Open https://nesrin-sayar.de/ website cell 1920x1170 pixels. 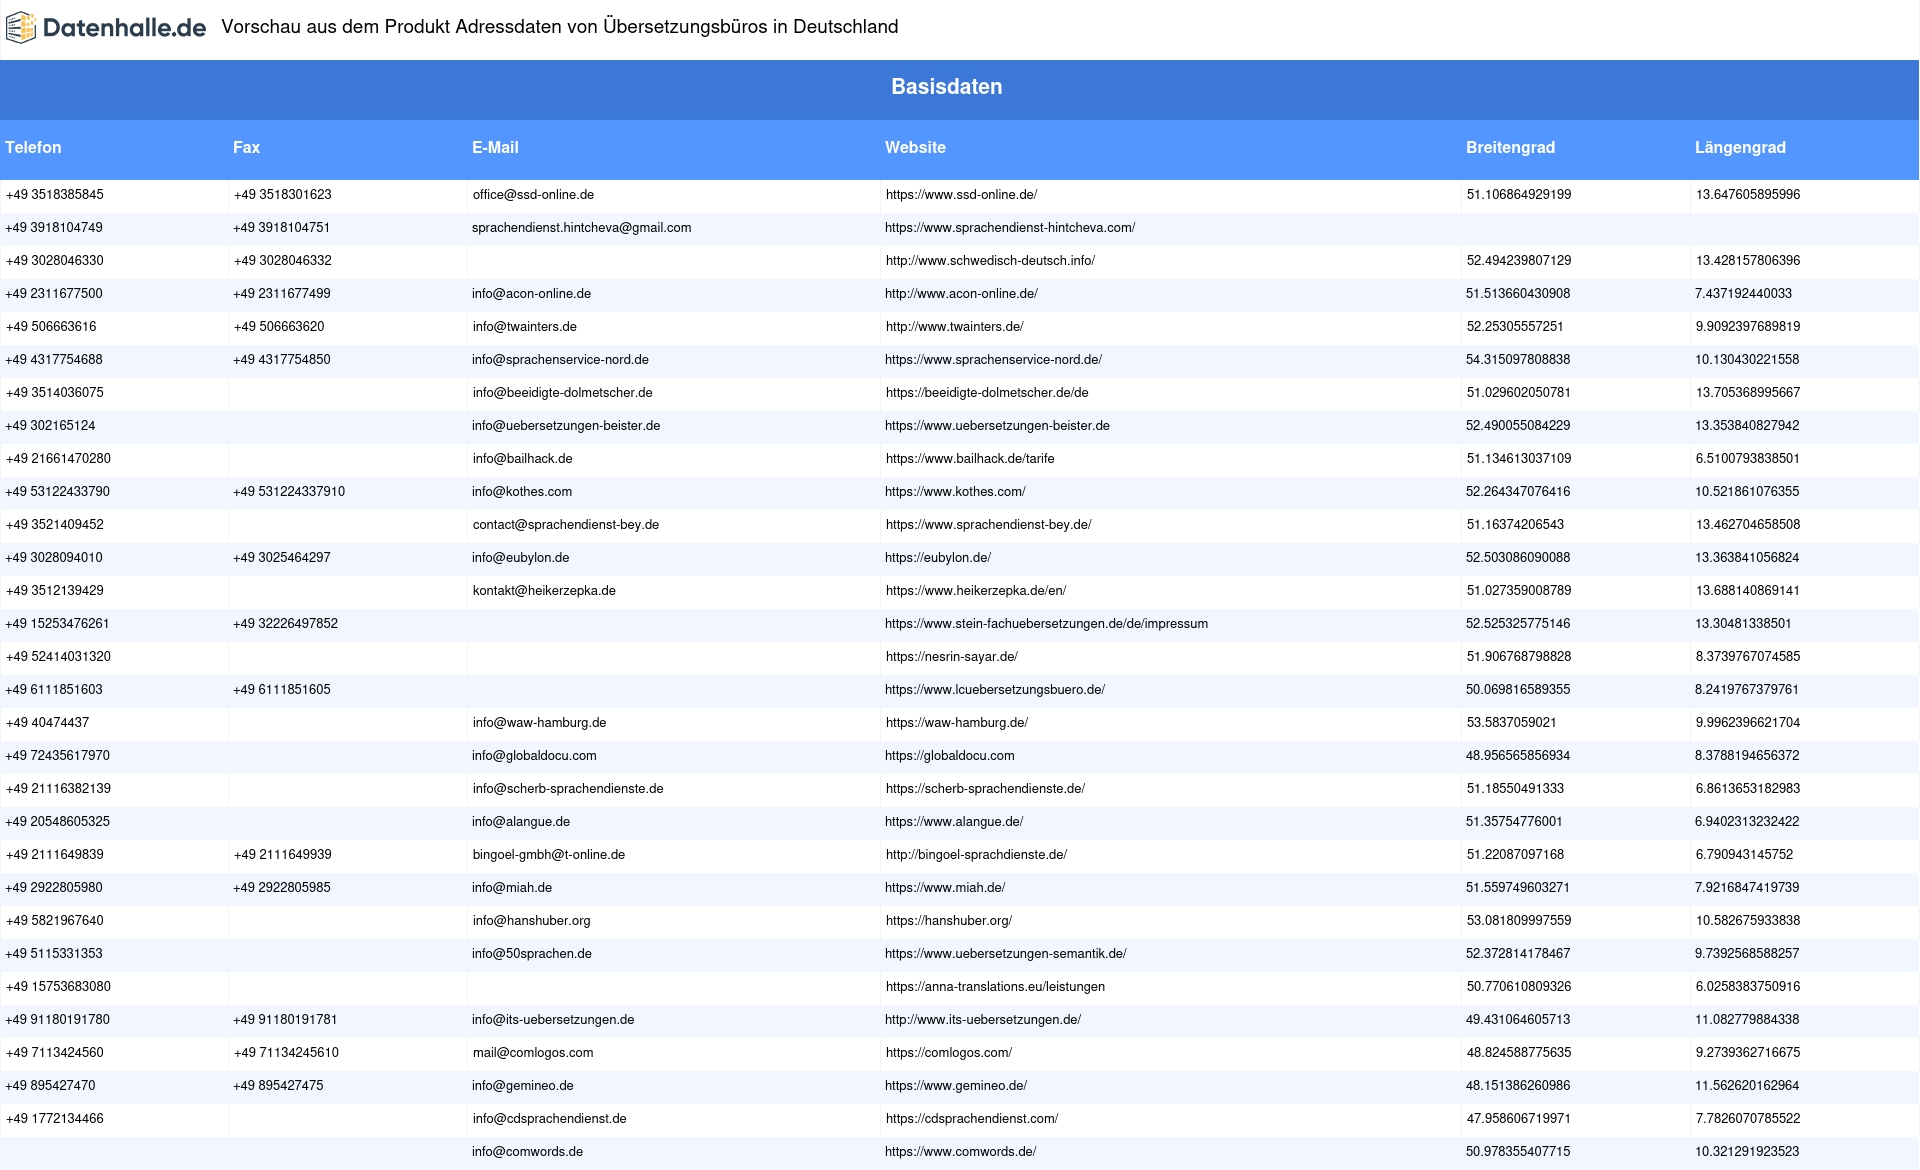pos(952,657)
